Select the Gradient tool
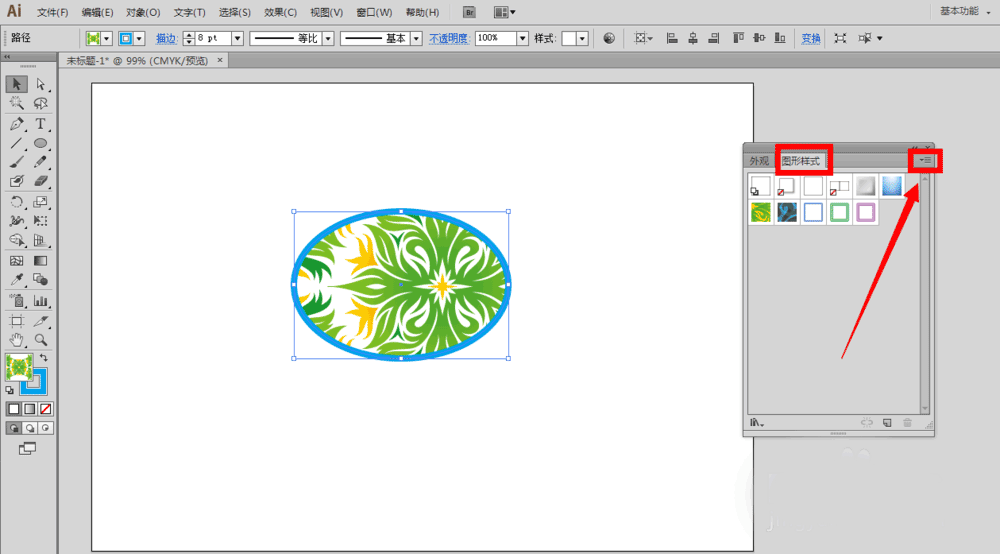Viewport: 1000px width, 554px height. coord(41,261)
